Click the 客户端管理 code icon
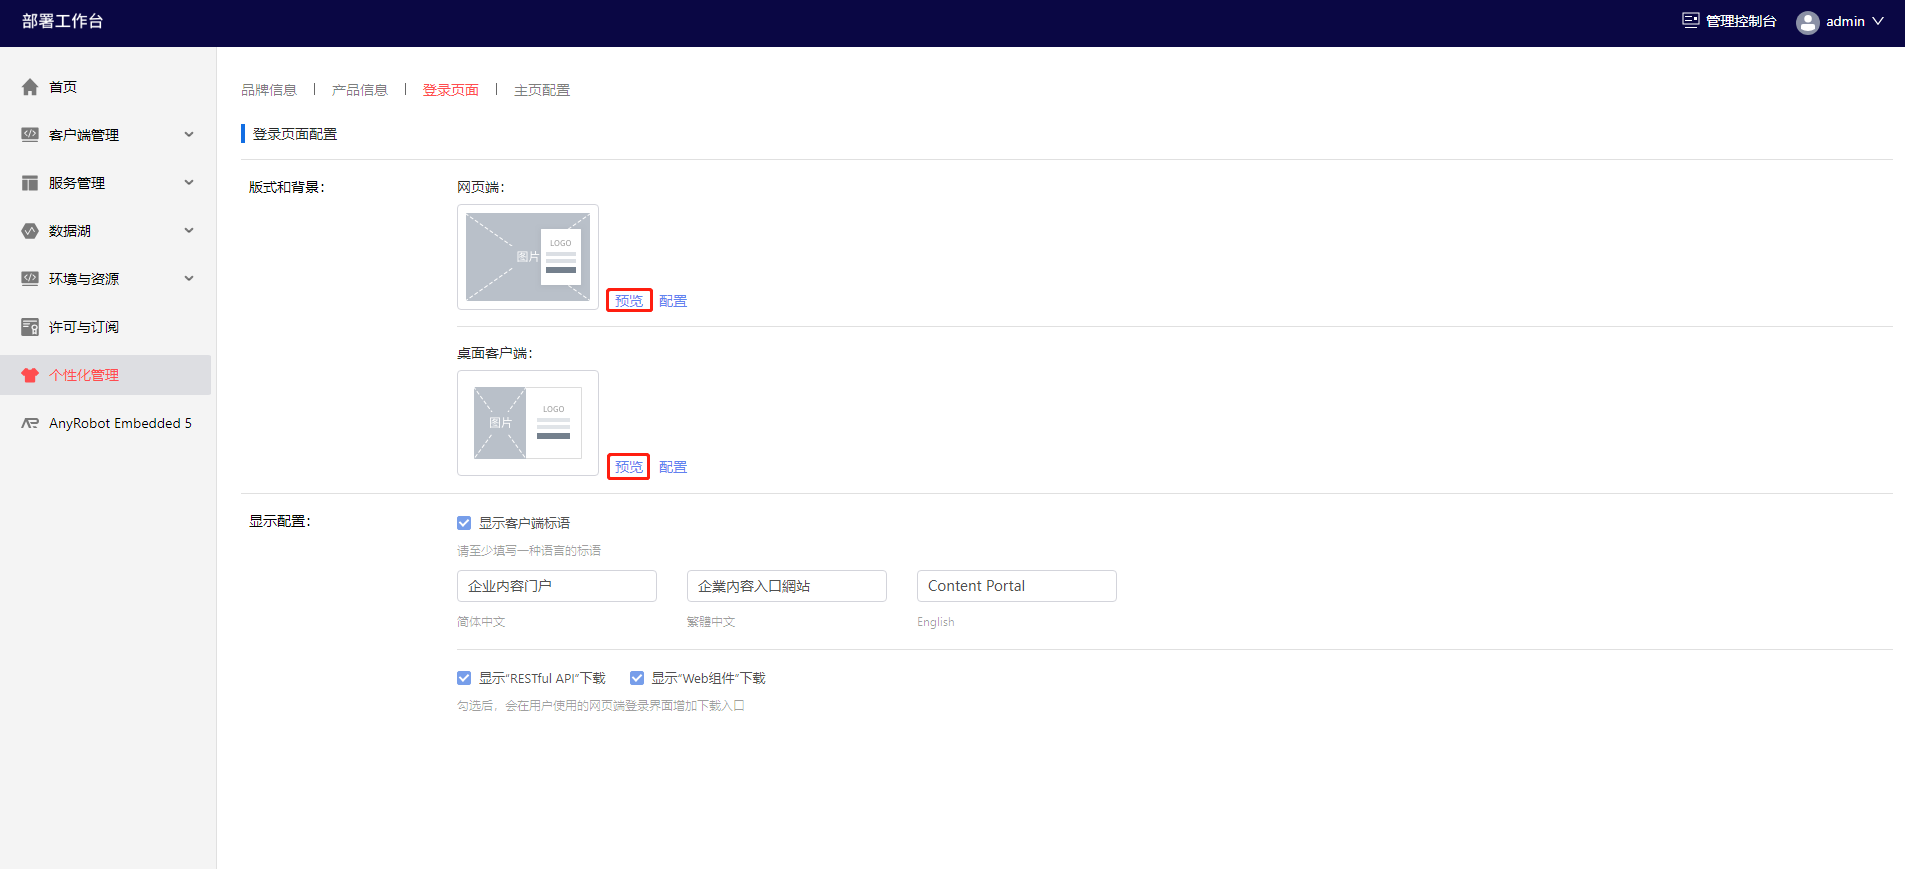 click(x=30, y=135)
